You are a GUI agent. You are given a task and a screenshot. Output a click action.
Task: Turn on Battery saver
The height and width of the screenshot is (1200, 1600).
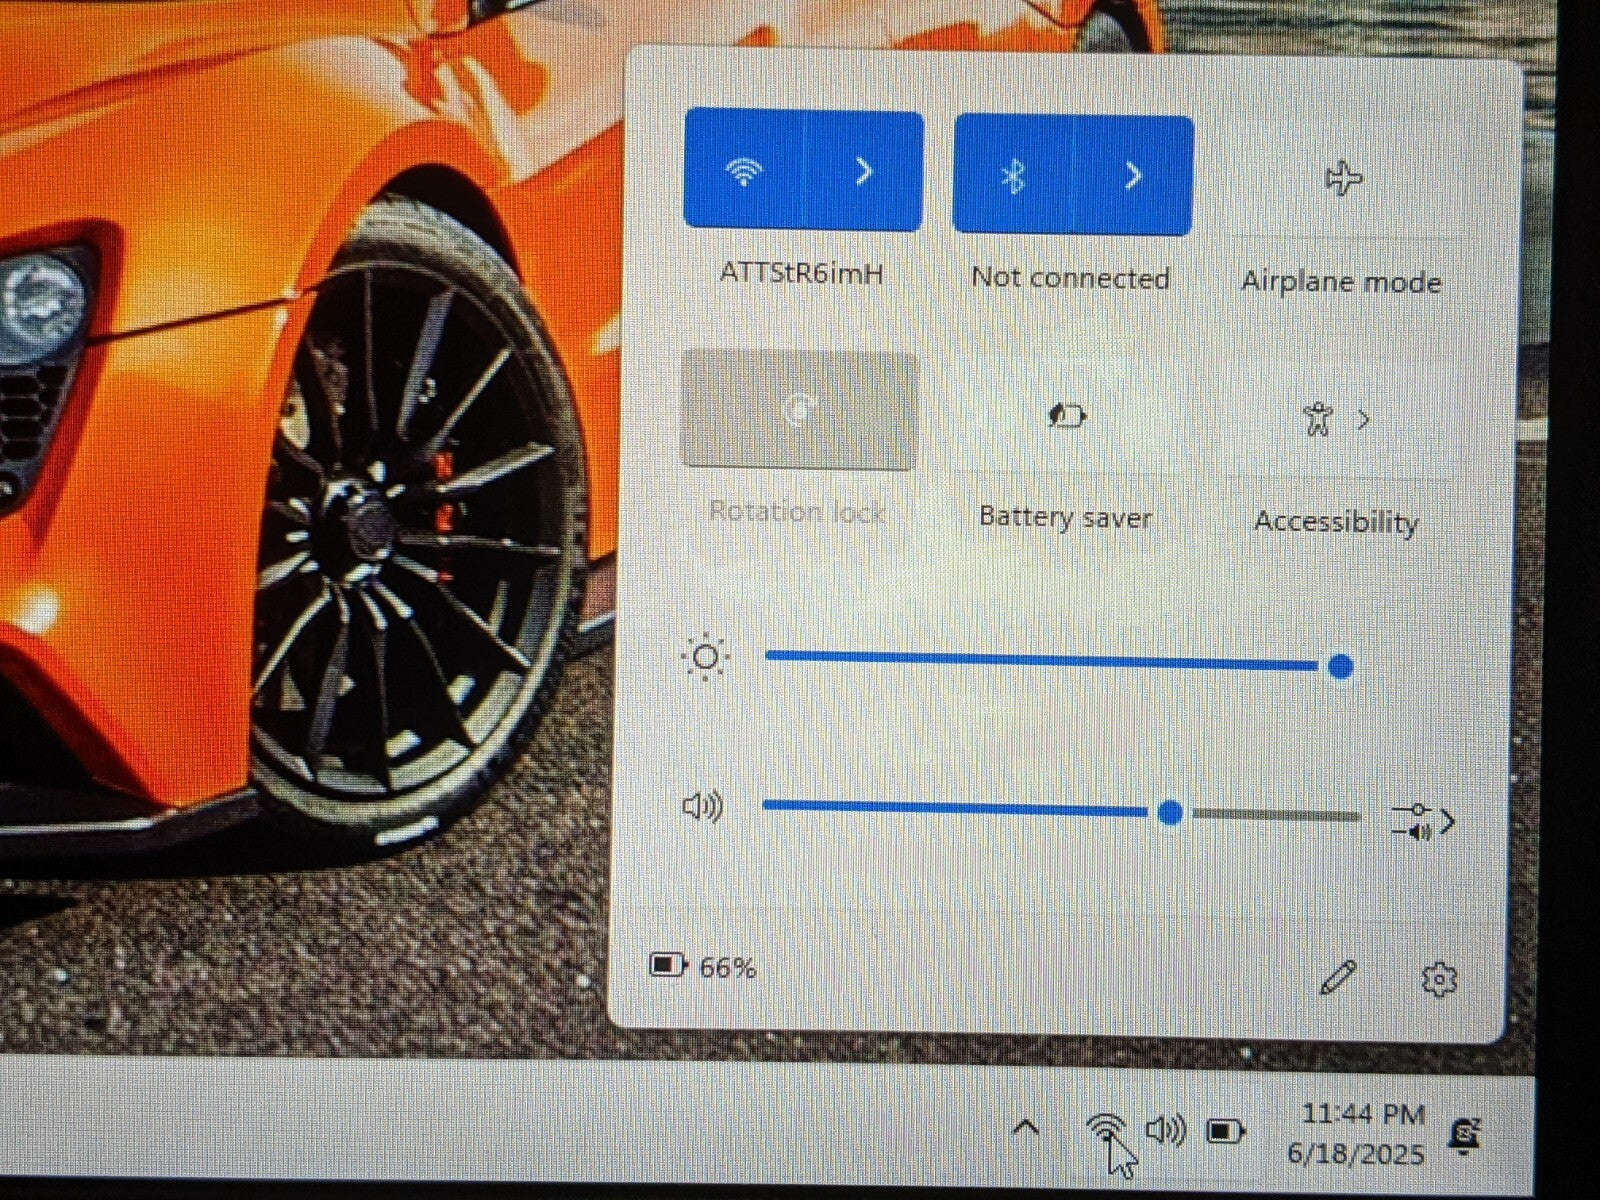click(x=1067, y=415)
